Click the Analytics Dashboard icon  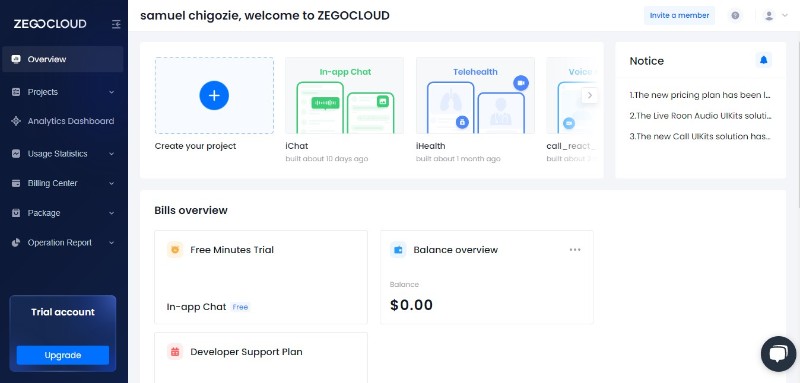pyautogui.click(x=16, y=121)
